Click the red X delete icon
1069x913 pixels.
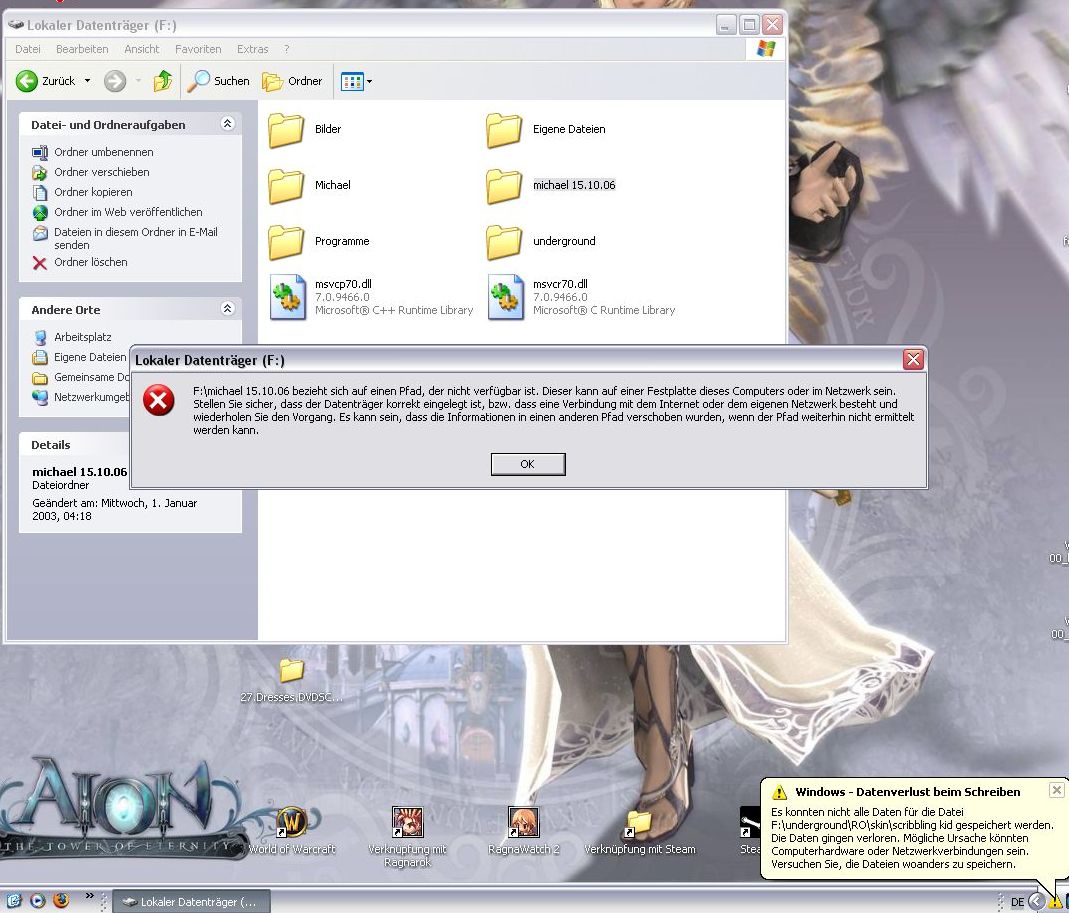tap(40, 263)
